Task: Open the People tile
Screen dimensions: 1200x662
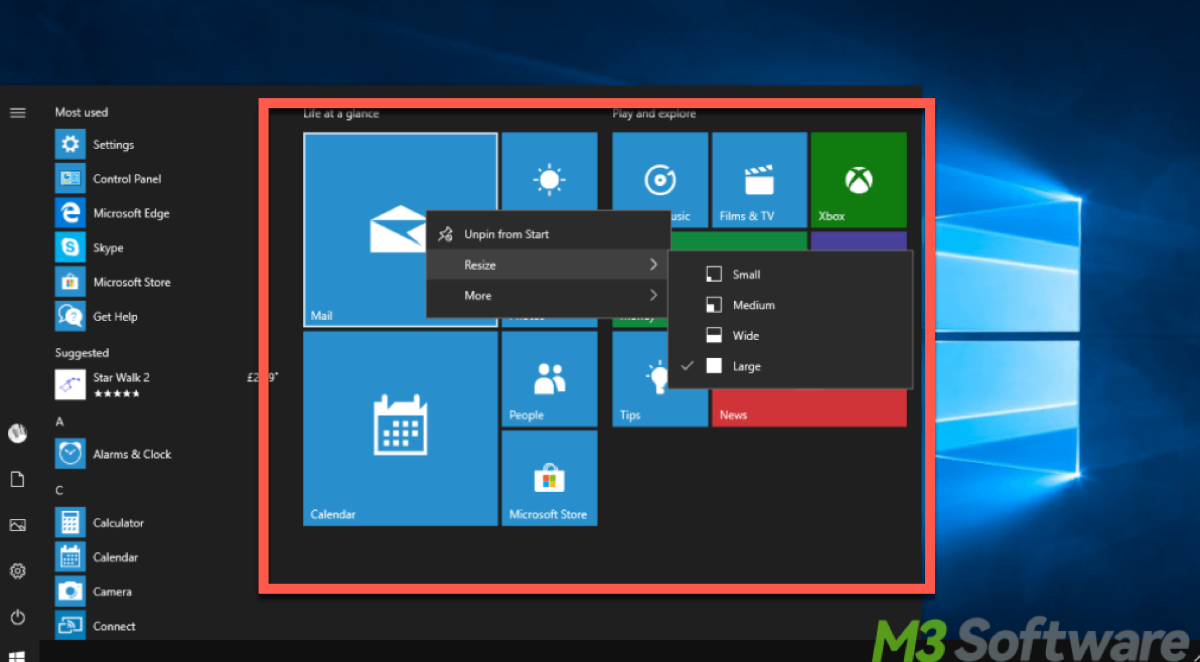Action: pyautogui.click(x=549, y=379)
